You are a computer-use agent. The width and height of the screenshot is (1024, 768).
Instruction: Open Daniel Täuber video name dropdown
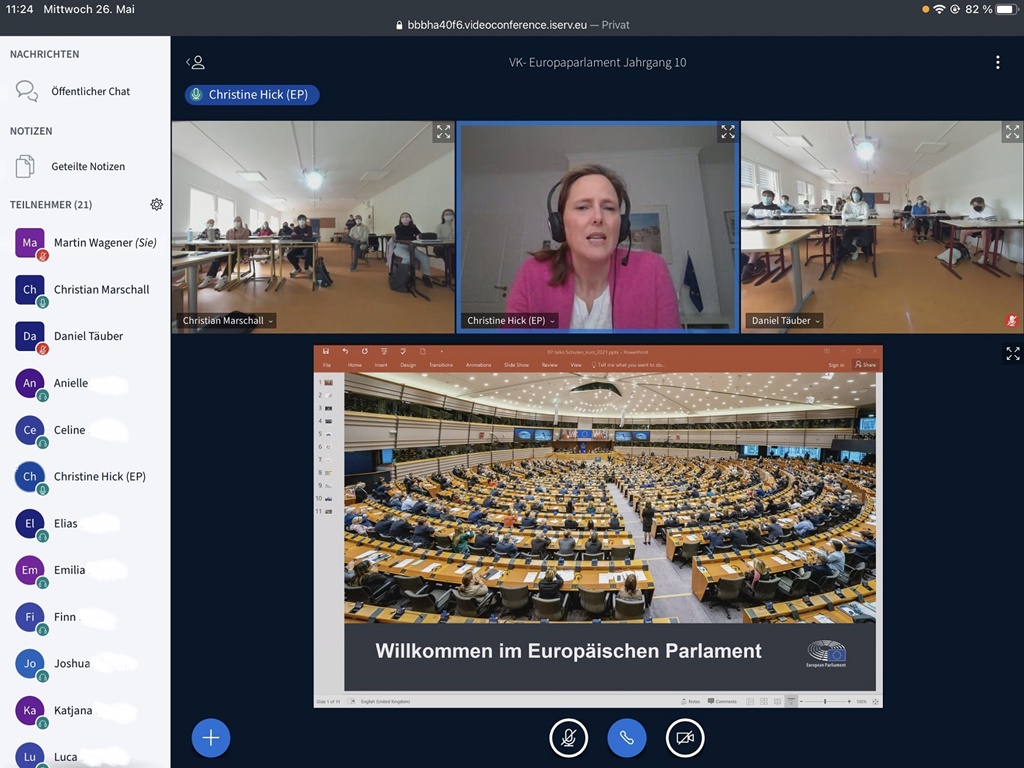787,321
